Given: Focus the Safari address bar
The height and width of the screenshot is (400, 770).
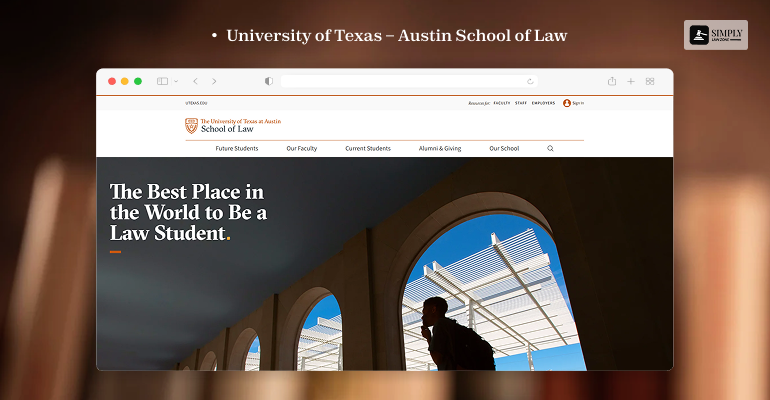Looking at the screenshot, I should click(x=400, y=81).
